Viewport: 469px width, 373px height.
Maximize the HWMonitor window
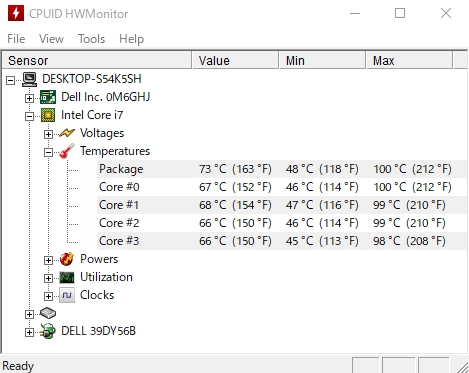400,13
